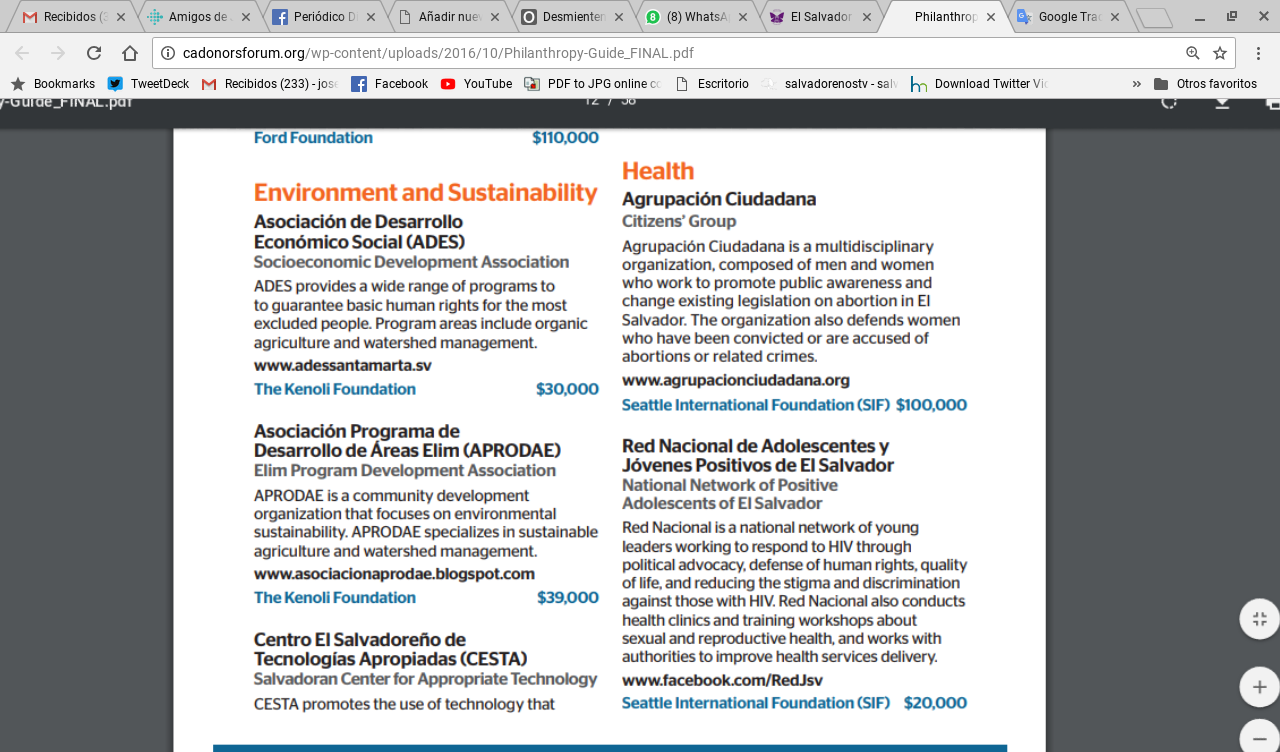1280x752 pixels.
Task: Fit PDF to page with the fit button
Action: point(1259,619)
